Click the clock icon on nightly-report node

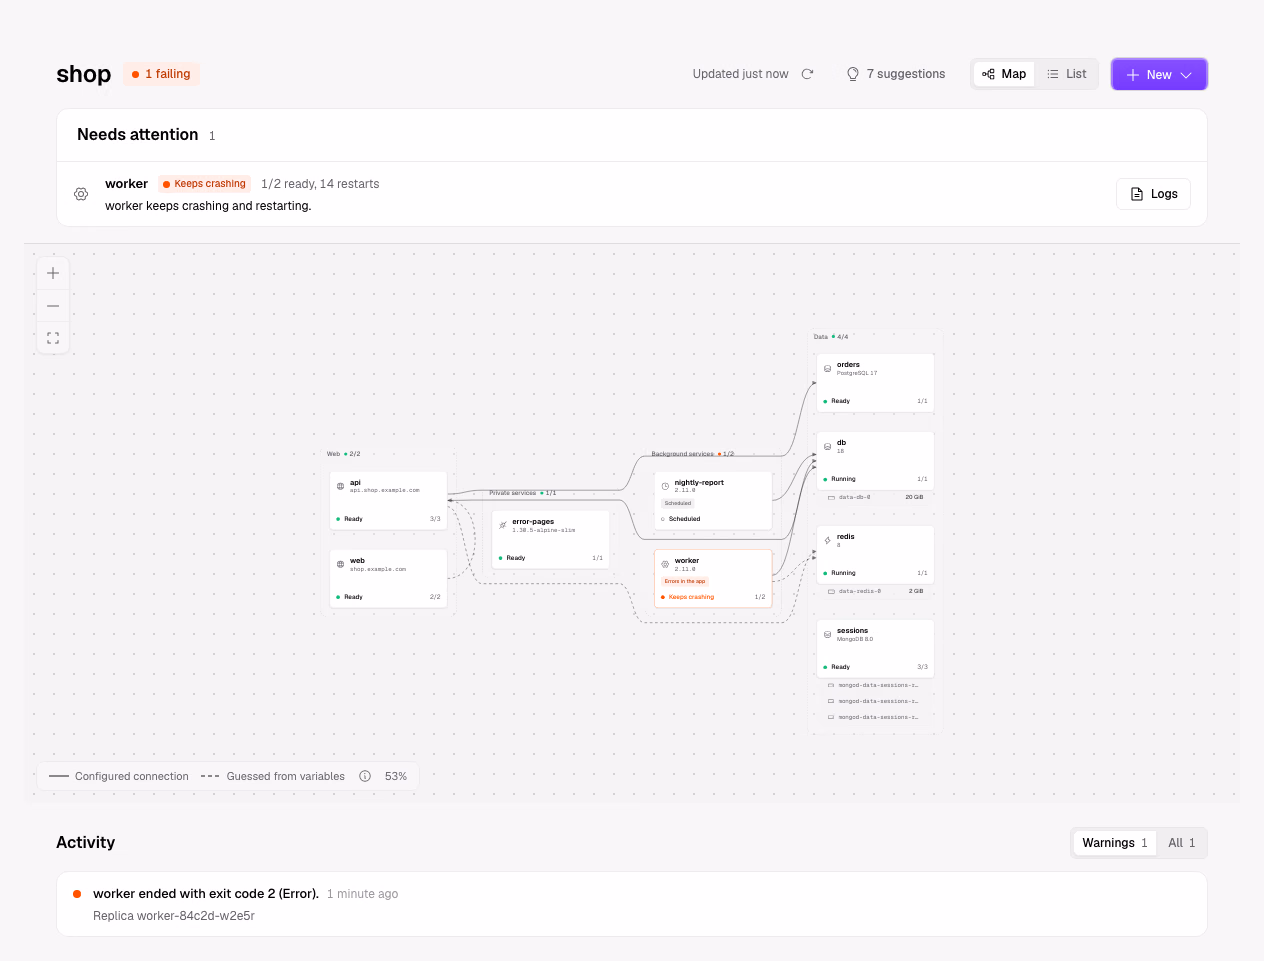pyautogui.click(x=665, y=486)
